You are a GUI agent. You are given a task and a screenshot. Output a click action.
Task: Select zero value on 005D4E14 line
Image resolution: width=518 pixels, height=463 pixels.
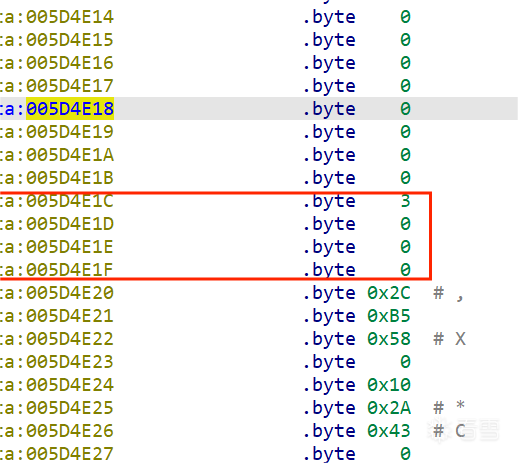[x=405, y=17]
